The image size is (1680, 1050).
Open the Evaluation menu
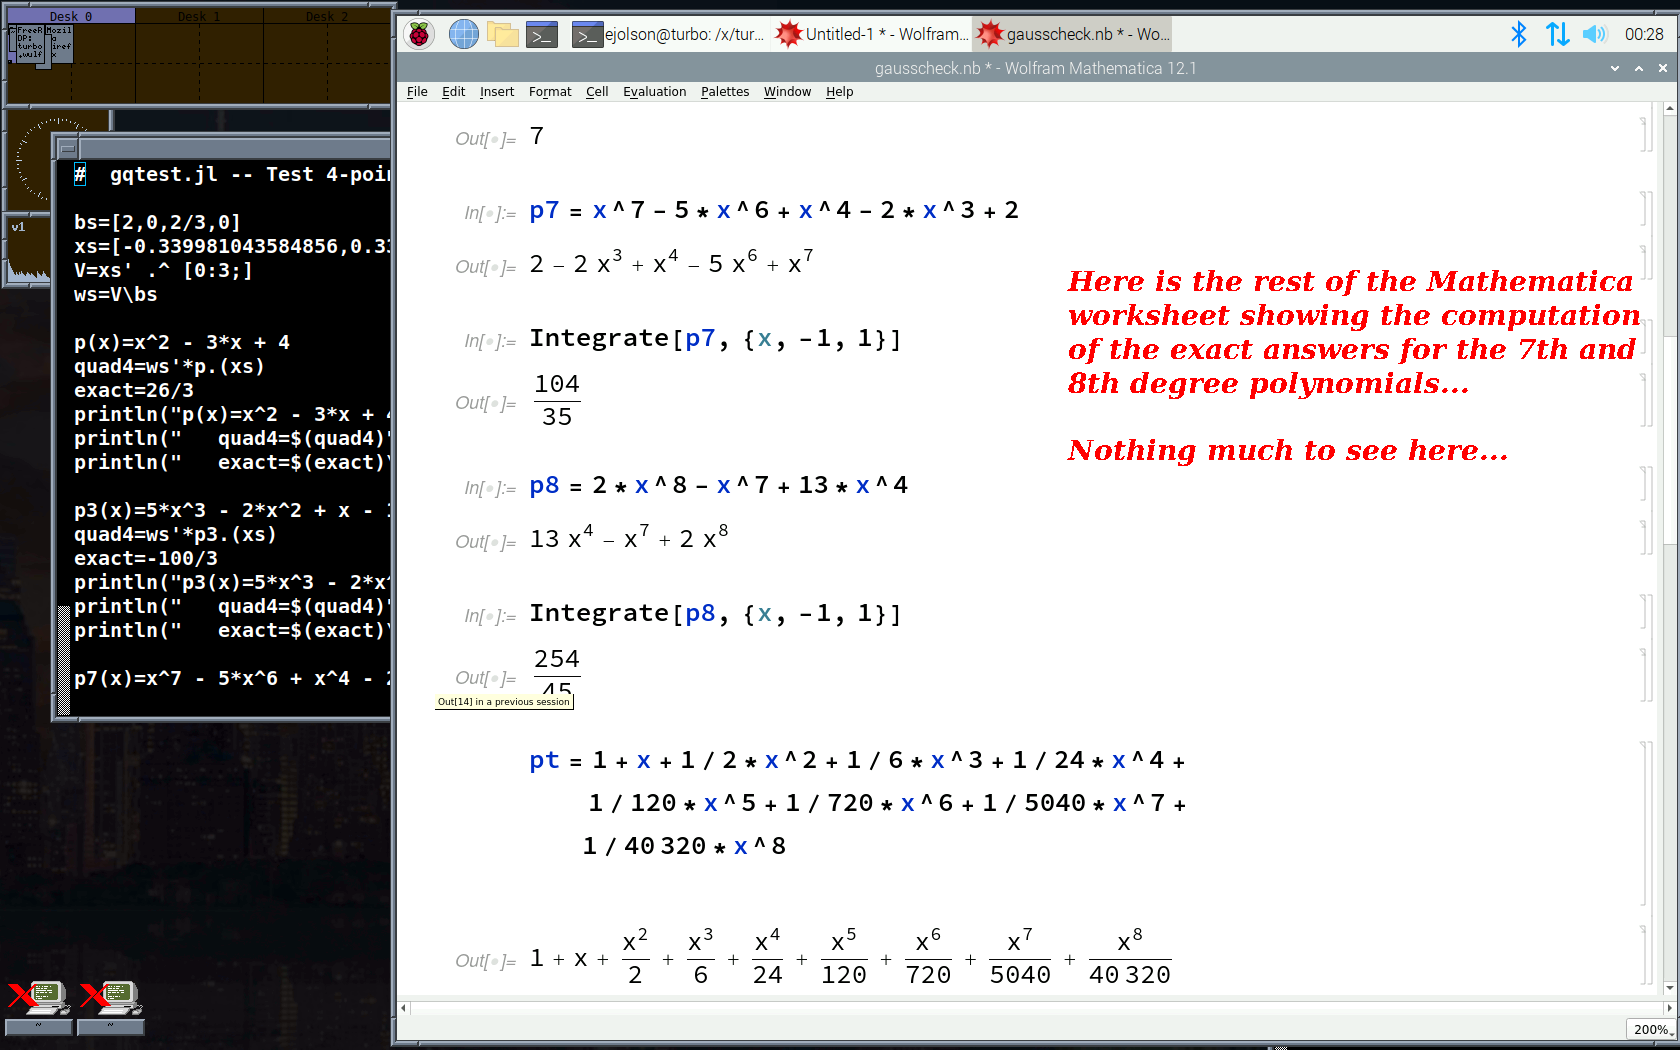tap(654, 92)
